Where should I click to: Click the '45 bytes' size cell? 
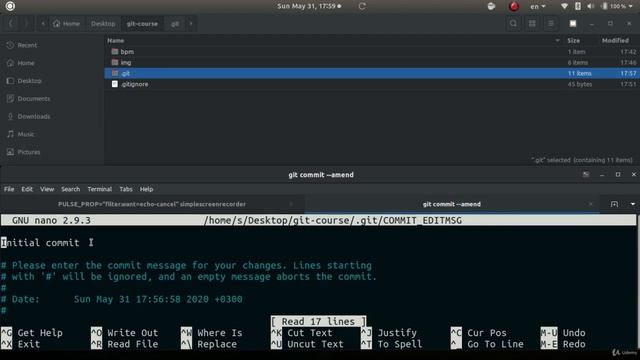(x=580, y=84)
